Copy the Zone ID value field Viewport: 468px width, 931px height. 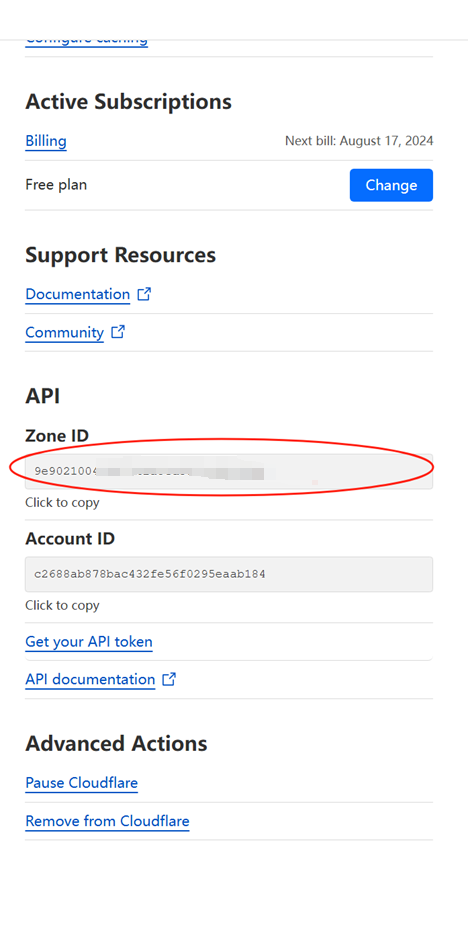229,471
